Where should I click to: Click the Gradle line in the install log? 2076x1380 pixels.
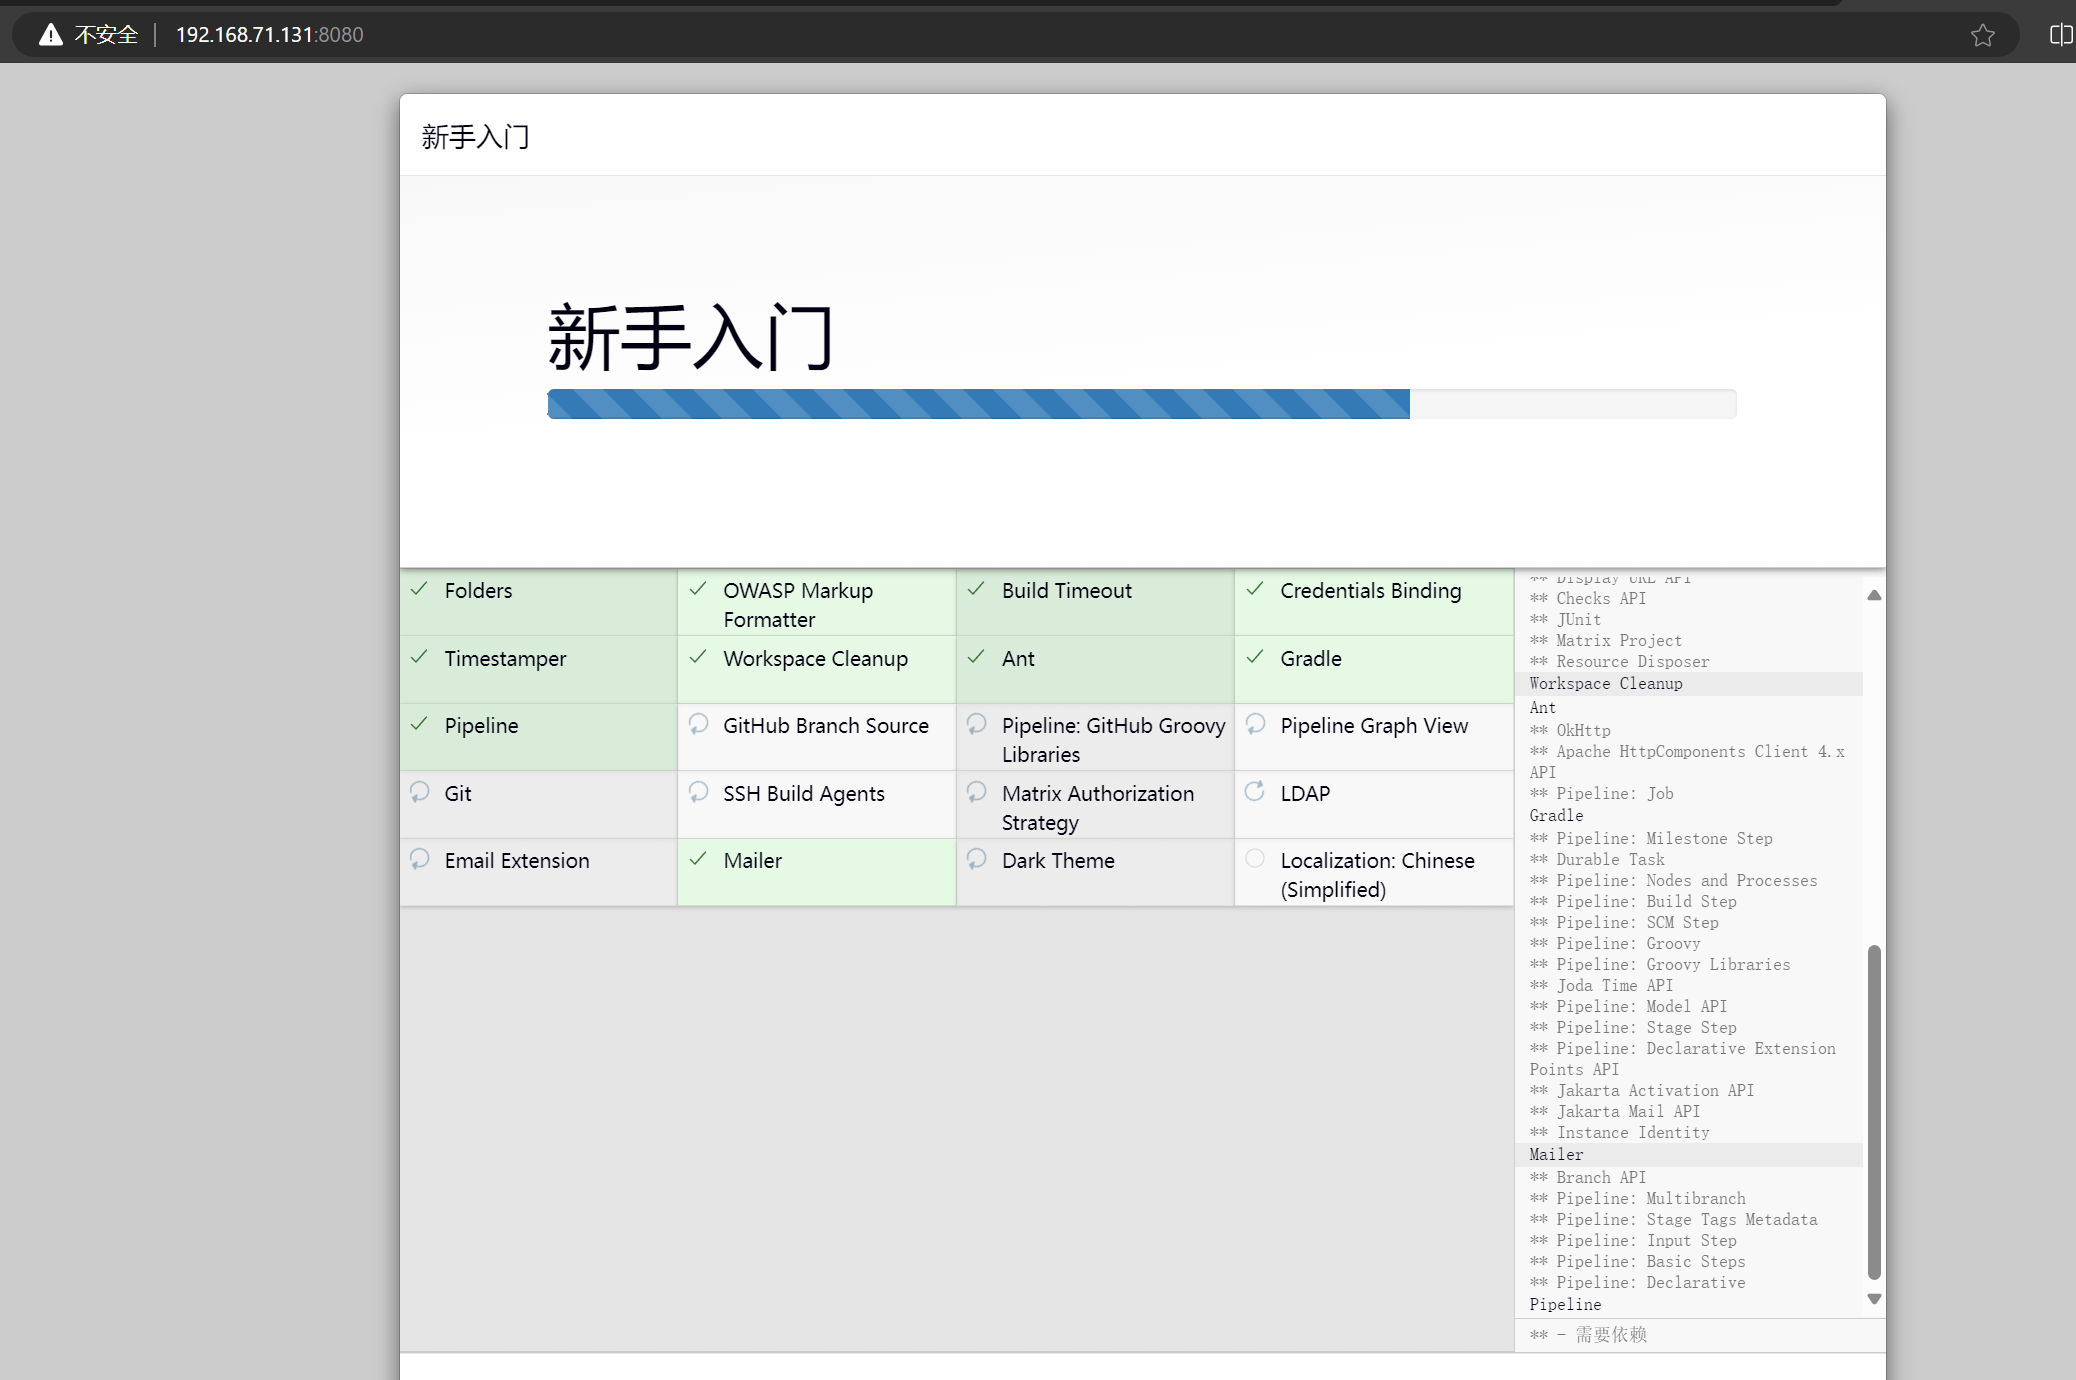[x=1556, y=816]
